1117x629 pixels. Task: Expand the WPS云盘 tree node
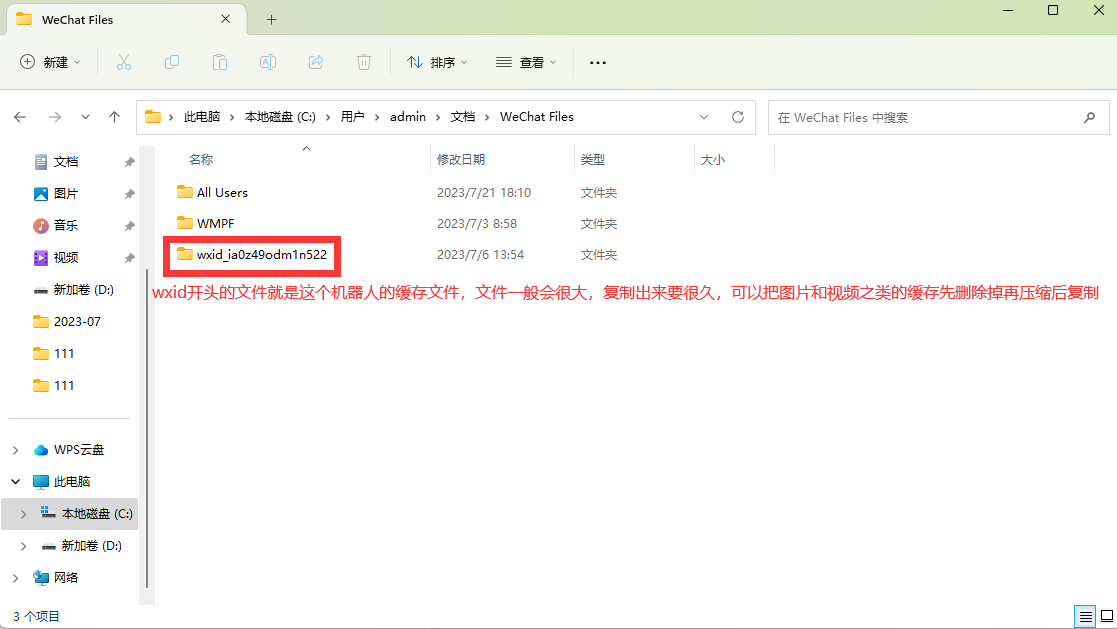[16, 450]
